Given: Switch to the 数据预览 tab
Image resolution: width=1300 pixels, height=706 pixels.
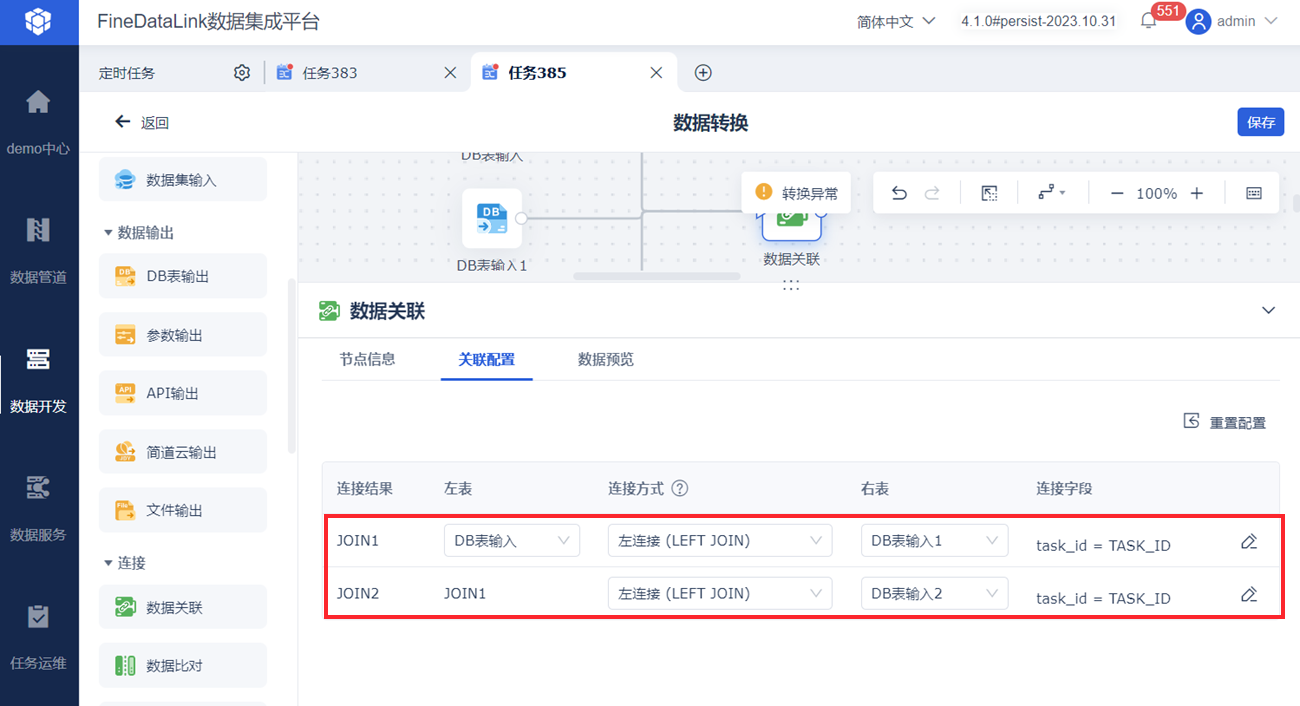Looking at the screenshot, I should click(x=606, y=359).
